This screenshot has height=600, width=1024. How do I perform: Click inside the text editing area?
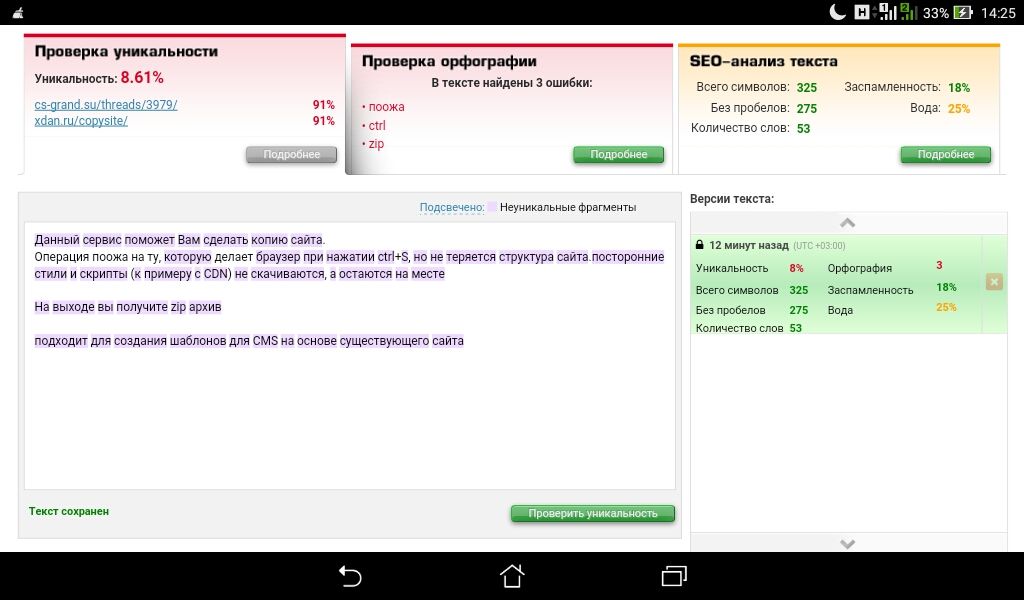(x=349, y=420)
